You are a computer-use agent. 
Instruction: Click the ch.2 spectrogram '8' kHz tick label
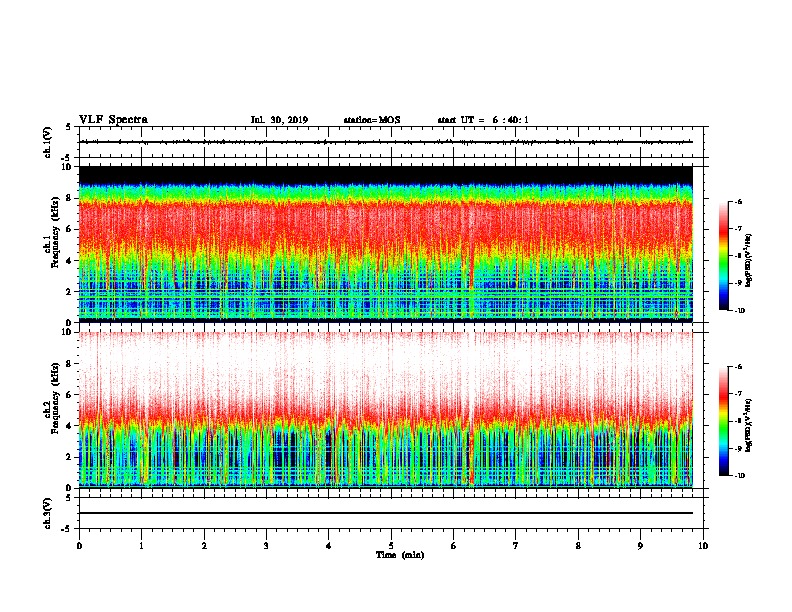click(69, 364)
